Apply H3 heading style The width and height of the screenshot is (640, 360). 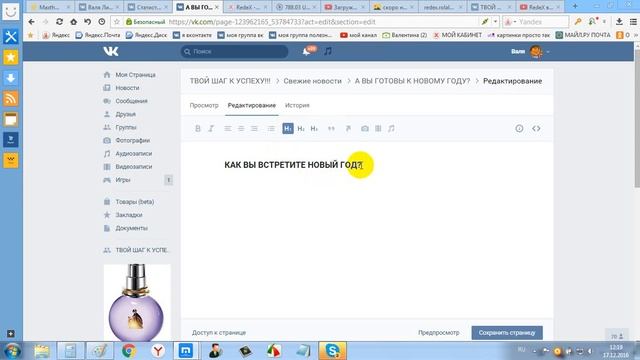314,129
